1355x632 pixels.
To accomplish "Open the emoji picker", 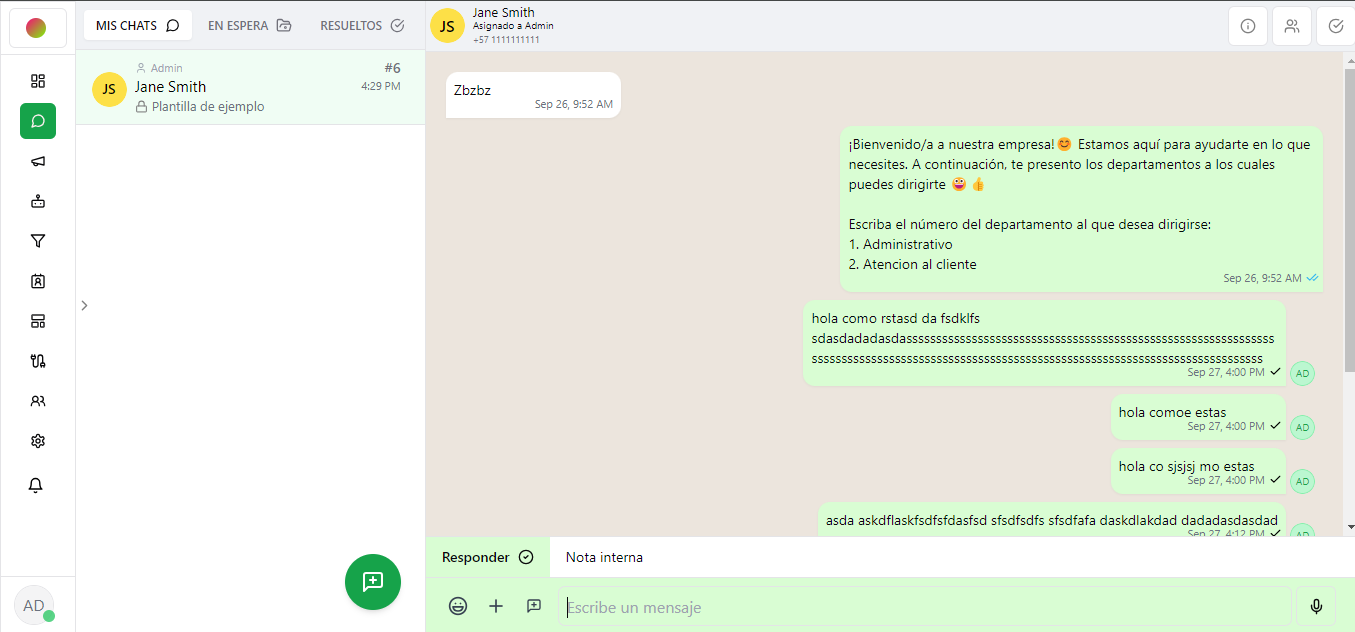I will pos(458,606).
